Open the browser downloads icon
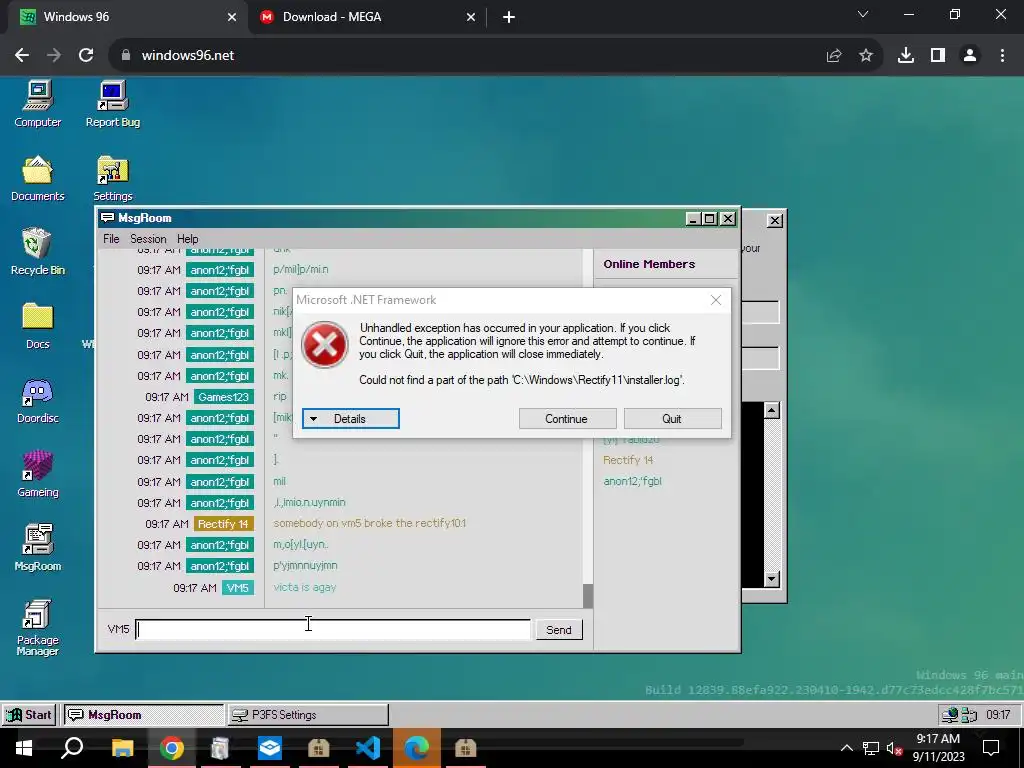 coord(906,56)
